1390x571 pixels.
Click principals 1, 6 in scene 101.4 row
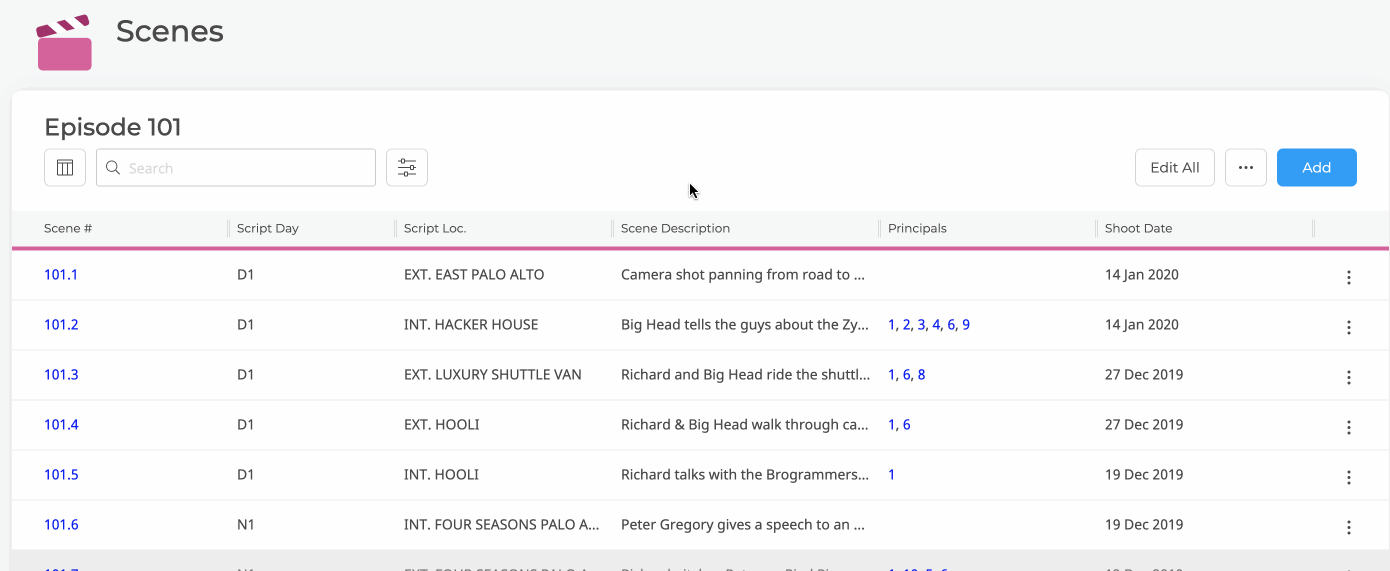coord(899,424)
